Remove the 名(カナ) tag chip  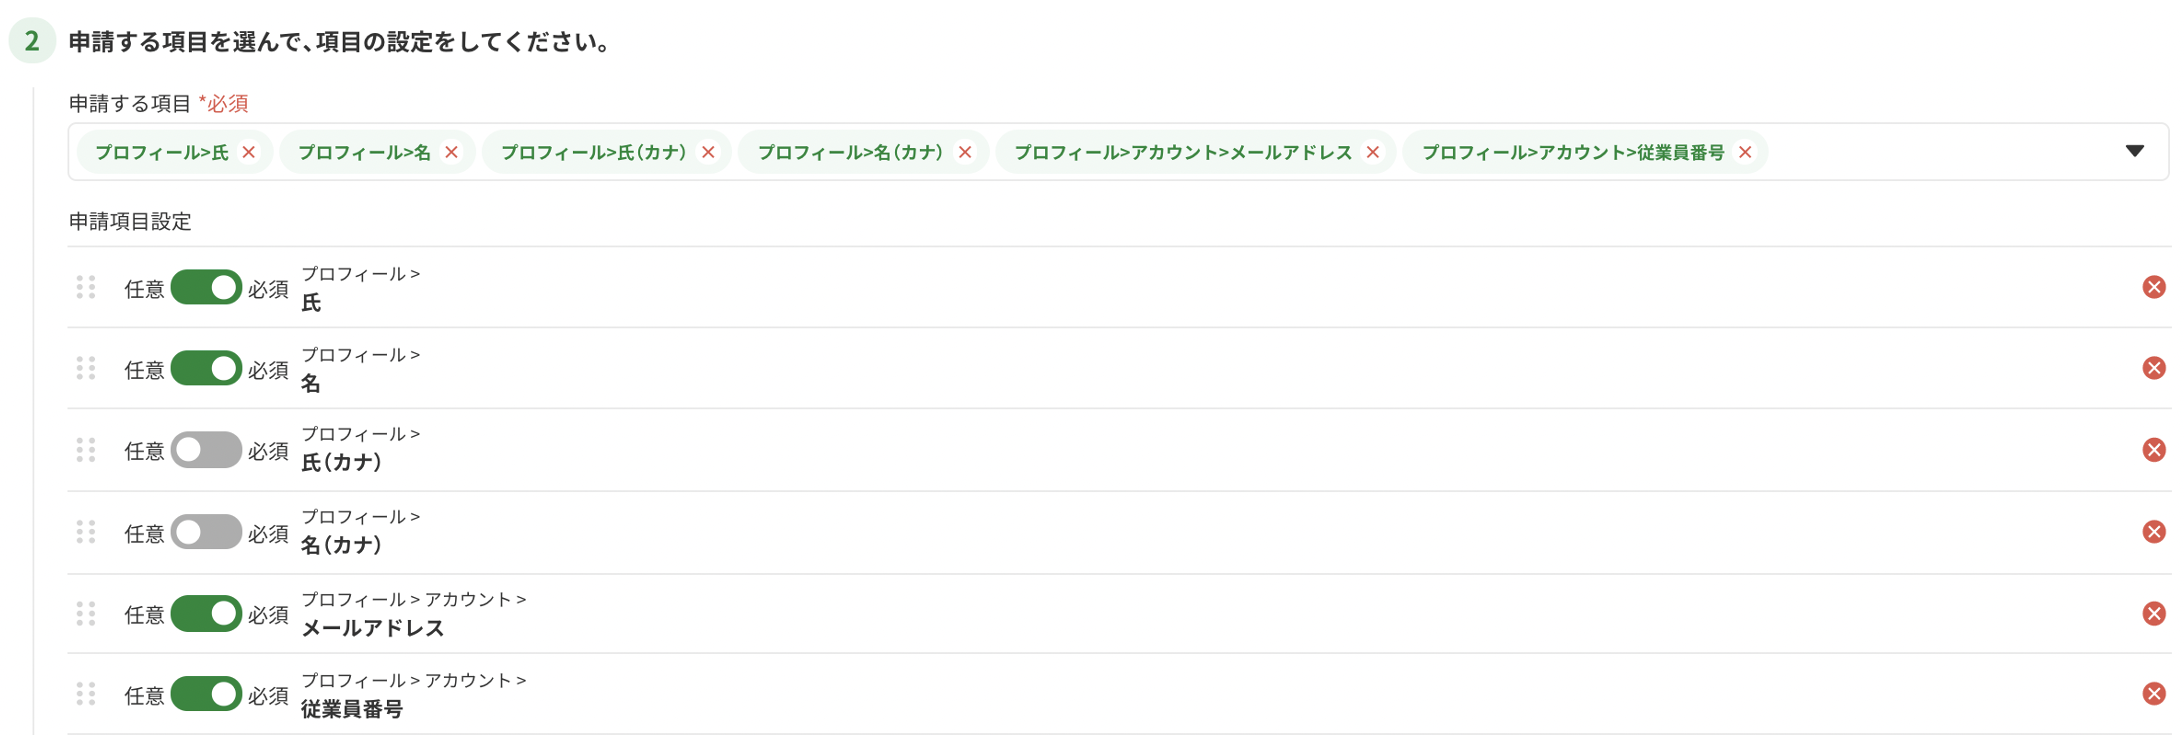tap(965, 152)
